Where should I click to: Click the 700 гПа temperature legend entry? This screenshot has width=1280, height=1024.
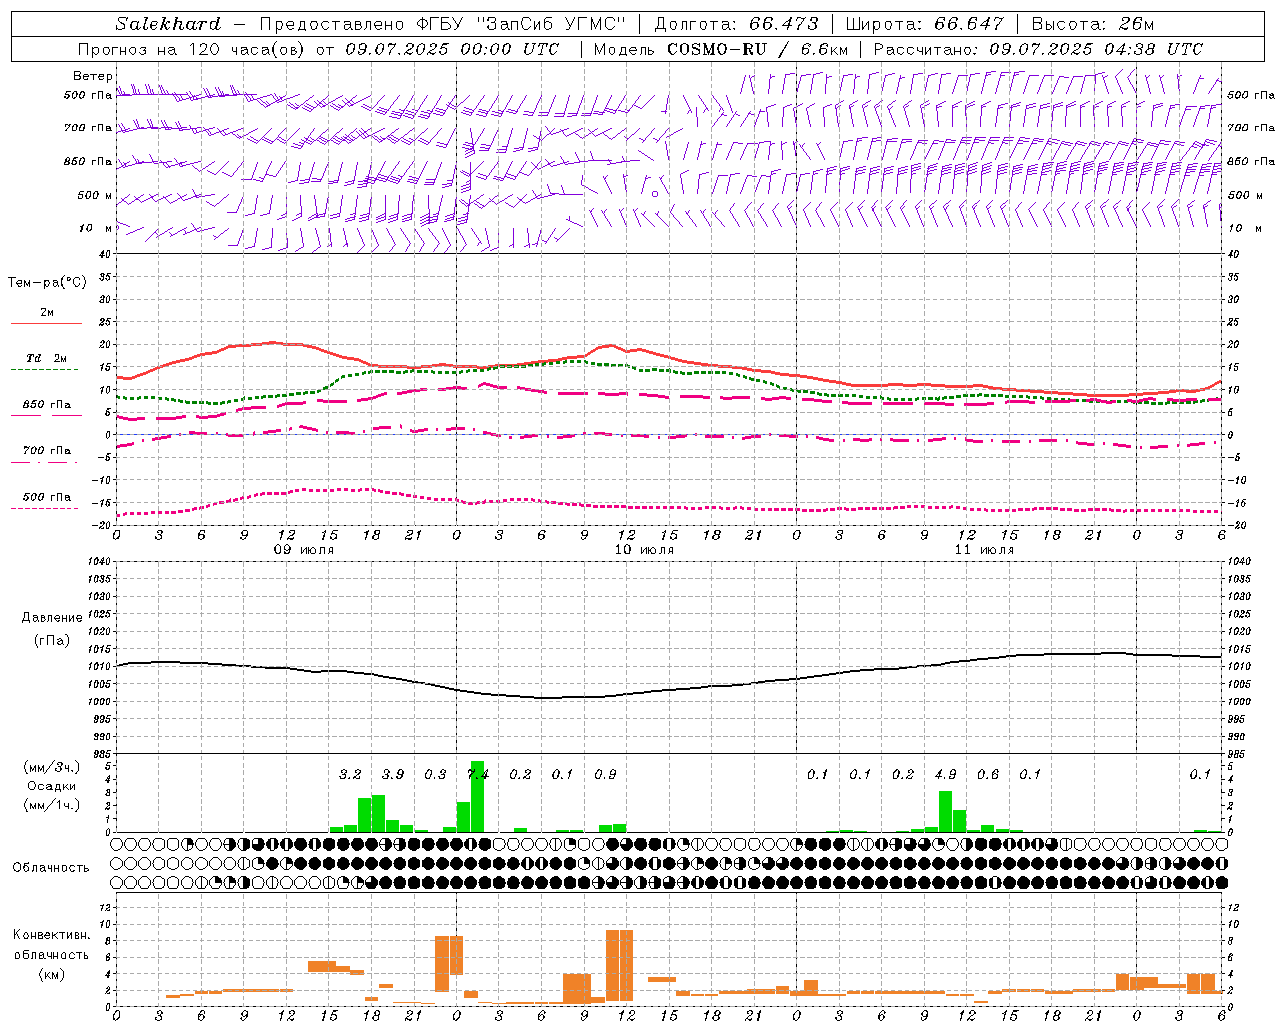click(x=47, y=451)
